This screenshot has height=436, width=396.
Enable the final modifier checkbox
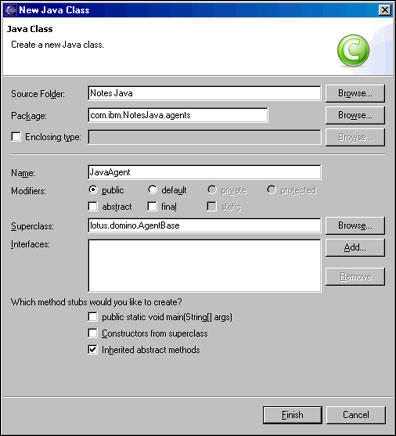click(x=152, y=206)
